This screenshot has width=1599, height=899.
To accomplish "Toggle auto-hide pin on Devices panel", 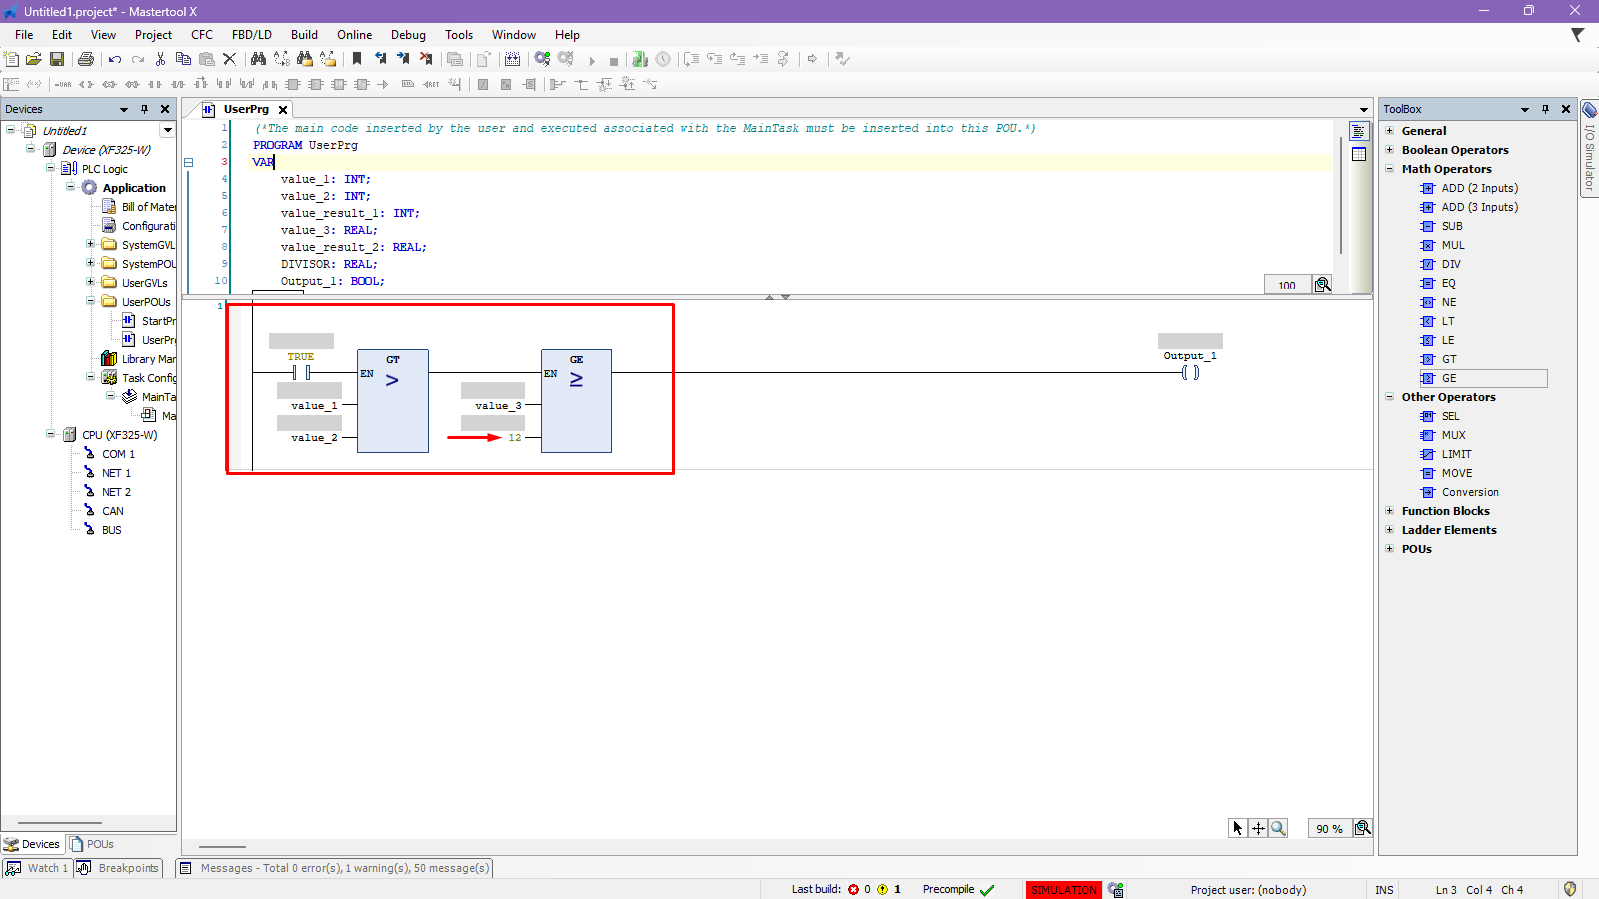I will coord(144,109).
